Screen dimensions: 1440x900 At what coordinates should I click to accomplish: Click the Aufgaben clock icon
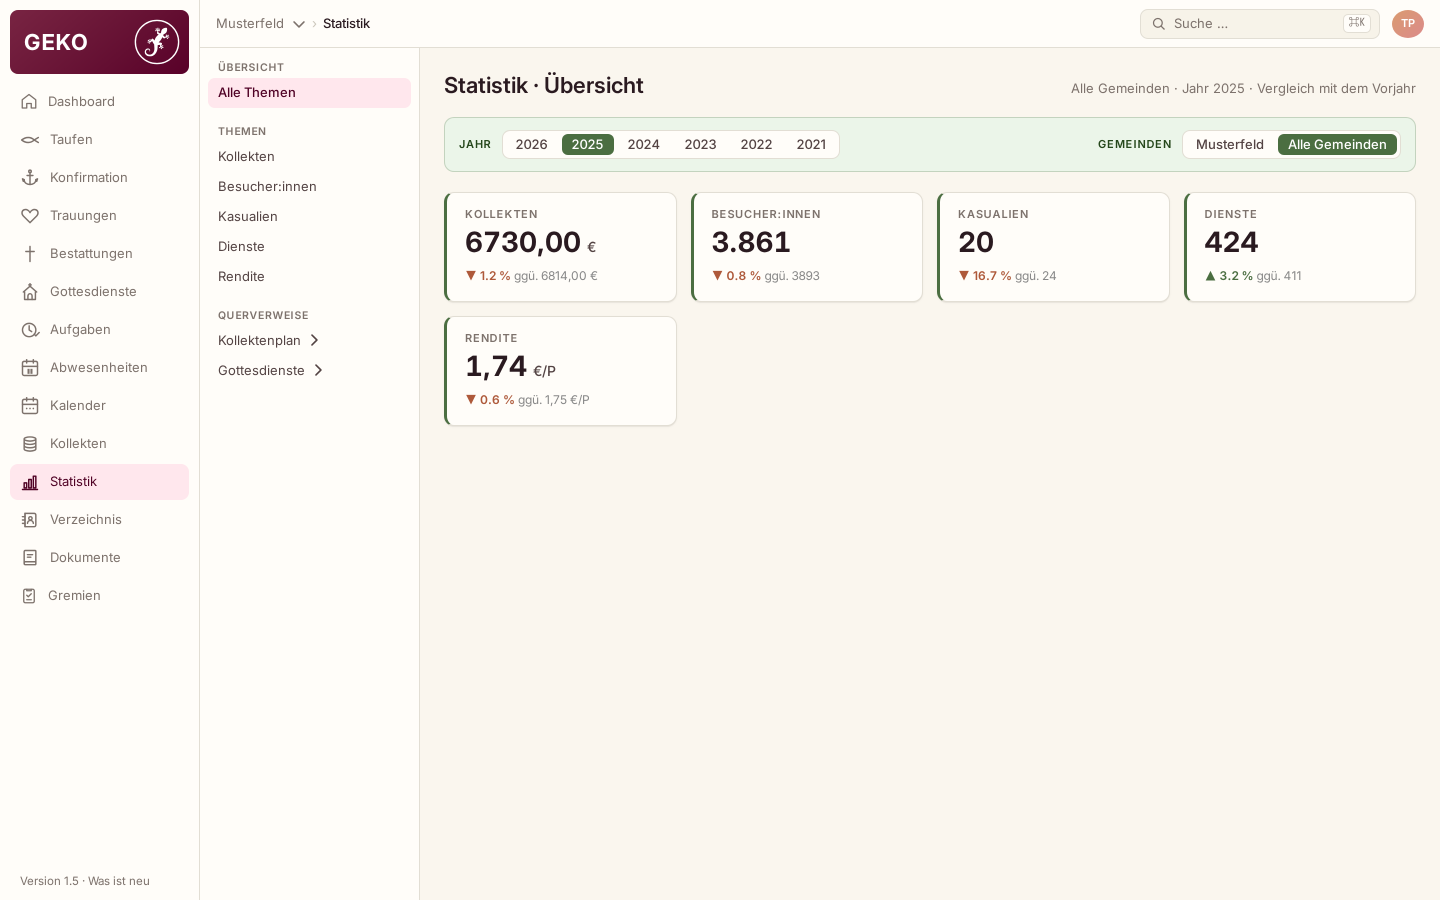30,329
